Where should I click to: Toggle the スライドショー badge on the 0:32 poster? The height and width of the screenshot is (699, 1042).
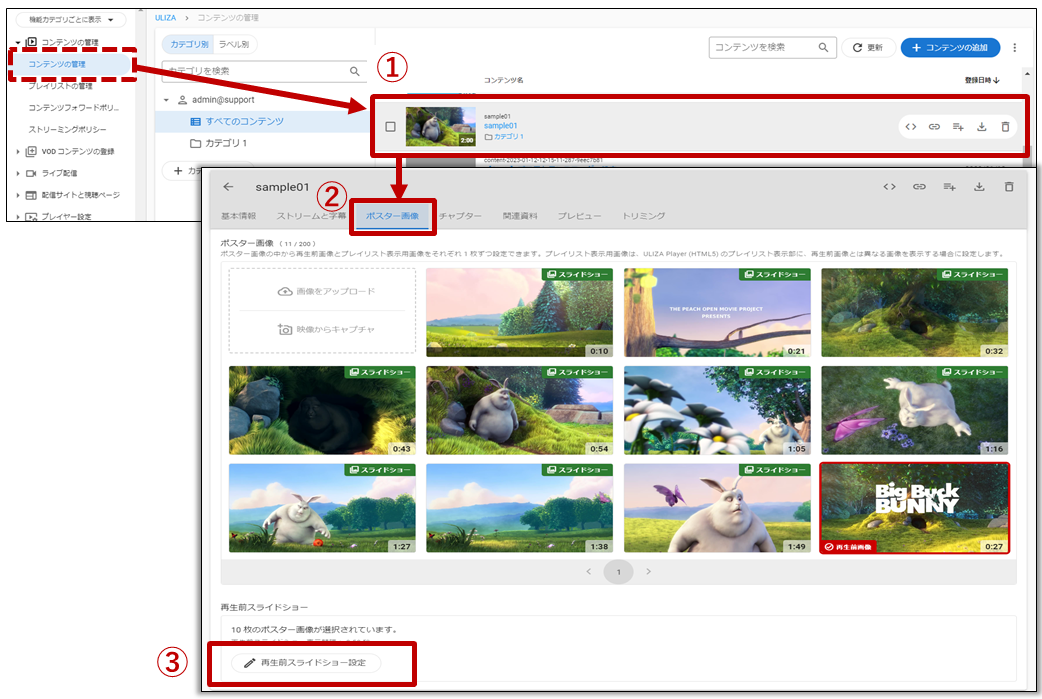point(973,274)
